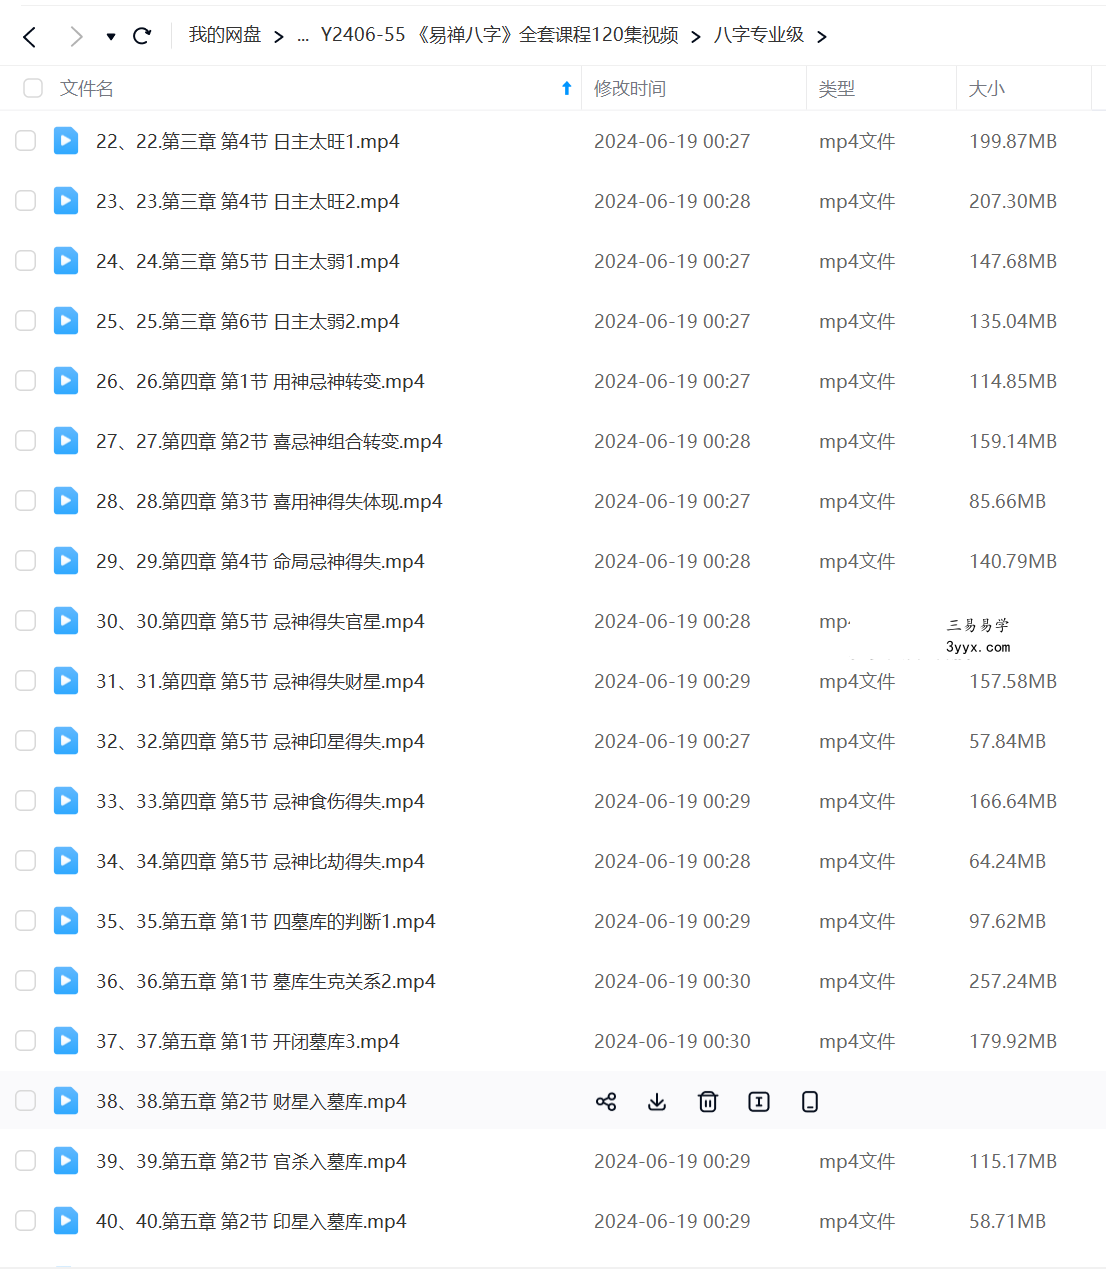The image size is (1106, 1271).
Task: Sort by 文件名 column header
Action: click(87, 89)
